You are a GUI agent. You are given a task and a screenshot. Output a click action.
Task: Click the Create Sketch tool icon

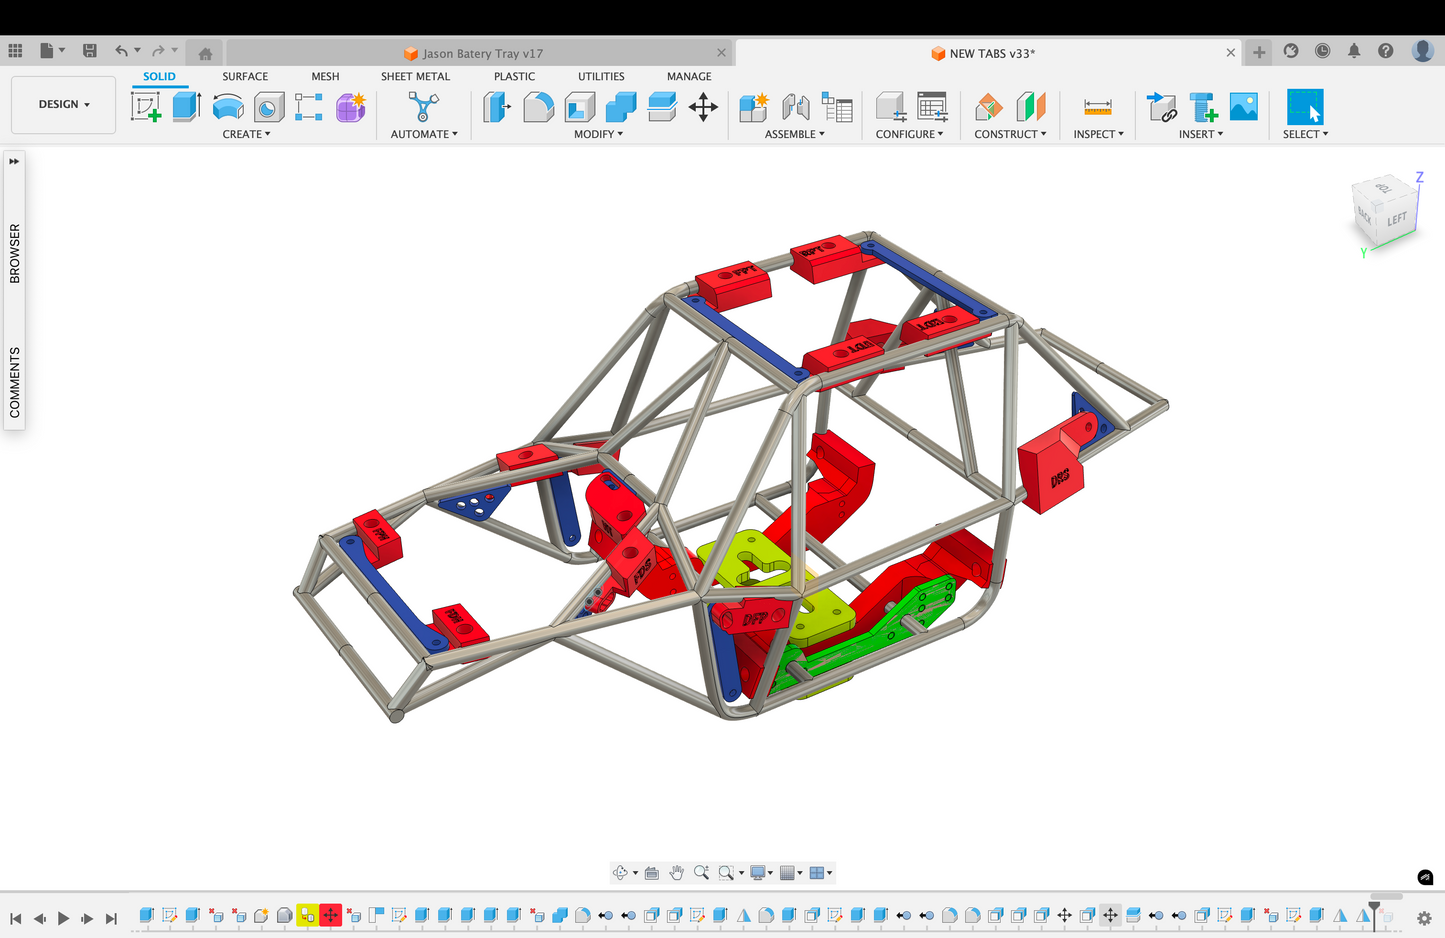pos(146,107)
